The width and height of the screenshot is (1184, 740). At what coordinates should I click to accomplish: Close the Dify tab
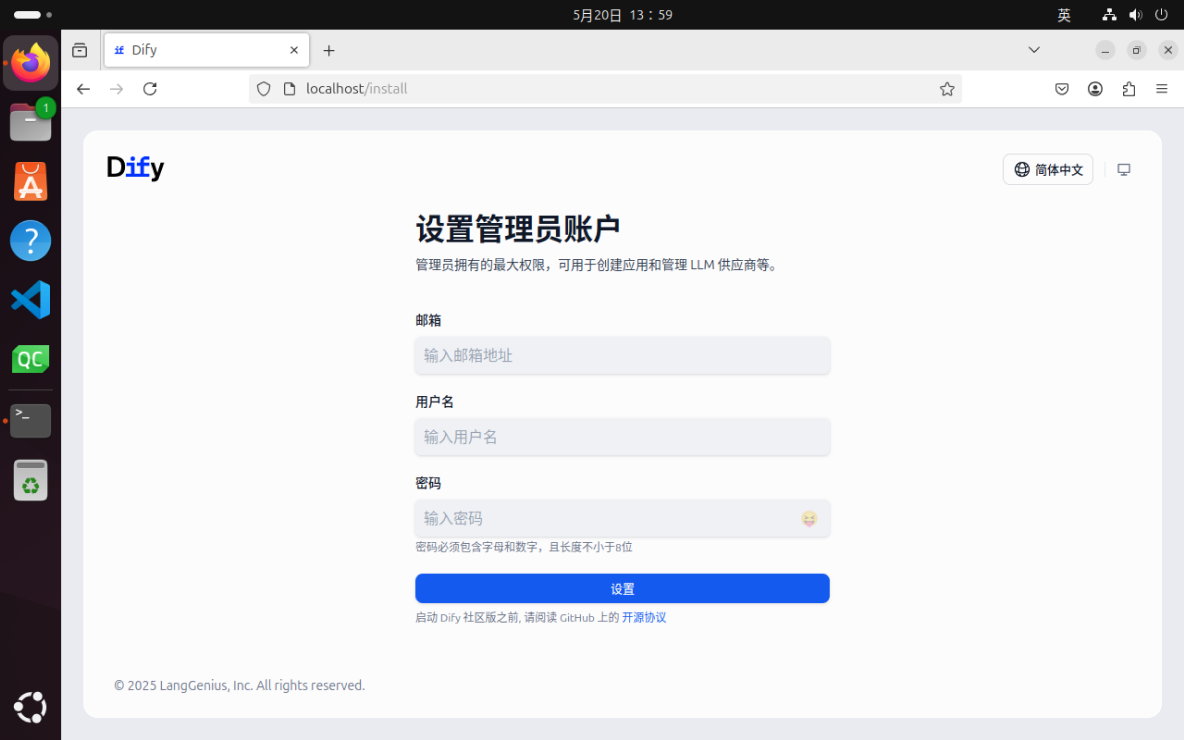pyautogui.click(x=294, y=50)
